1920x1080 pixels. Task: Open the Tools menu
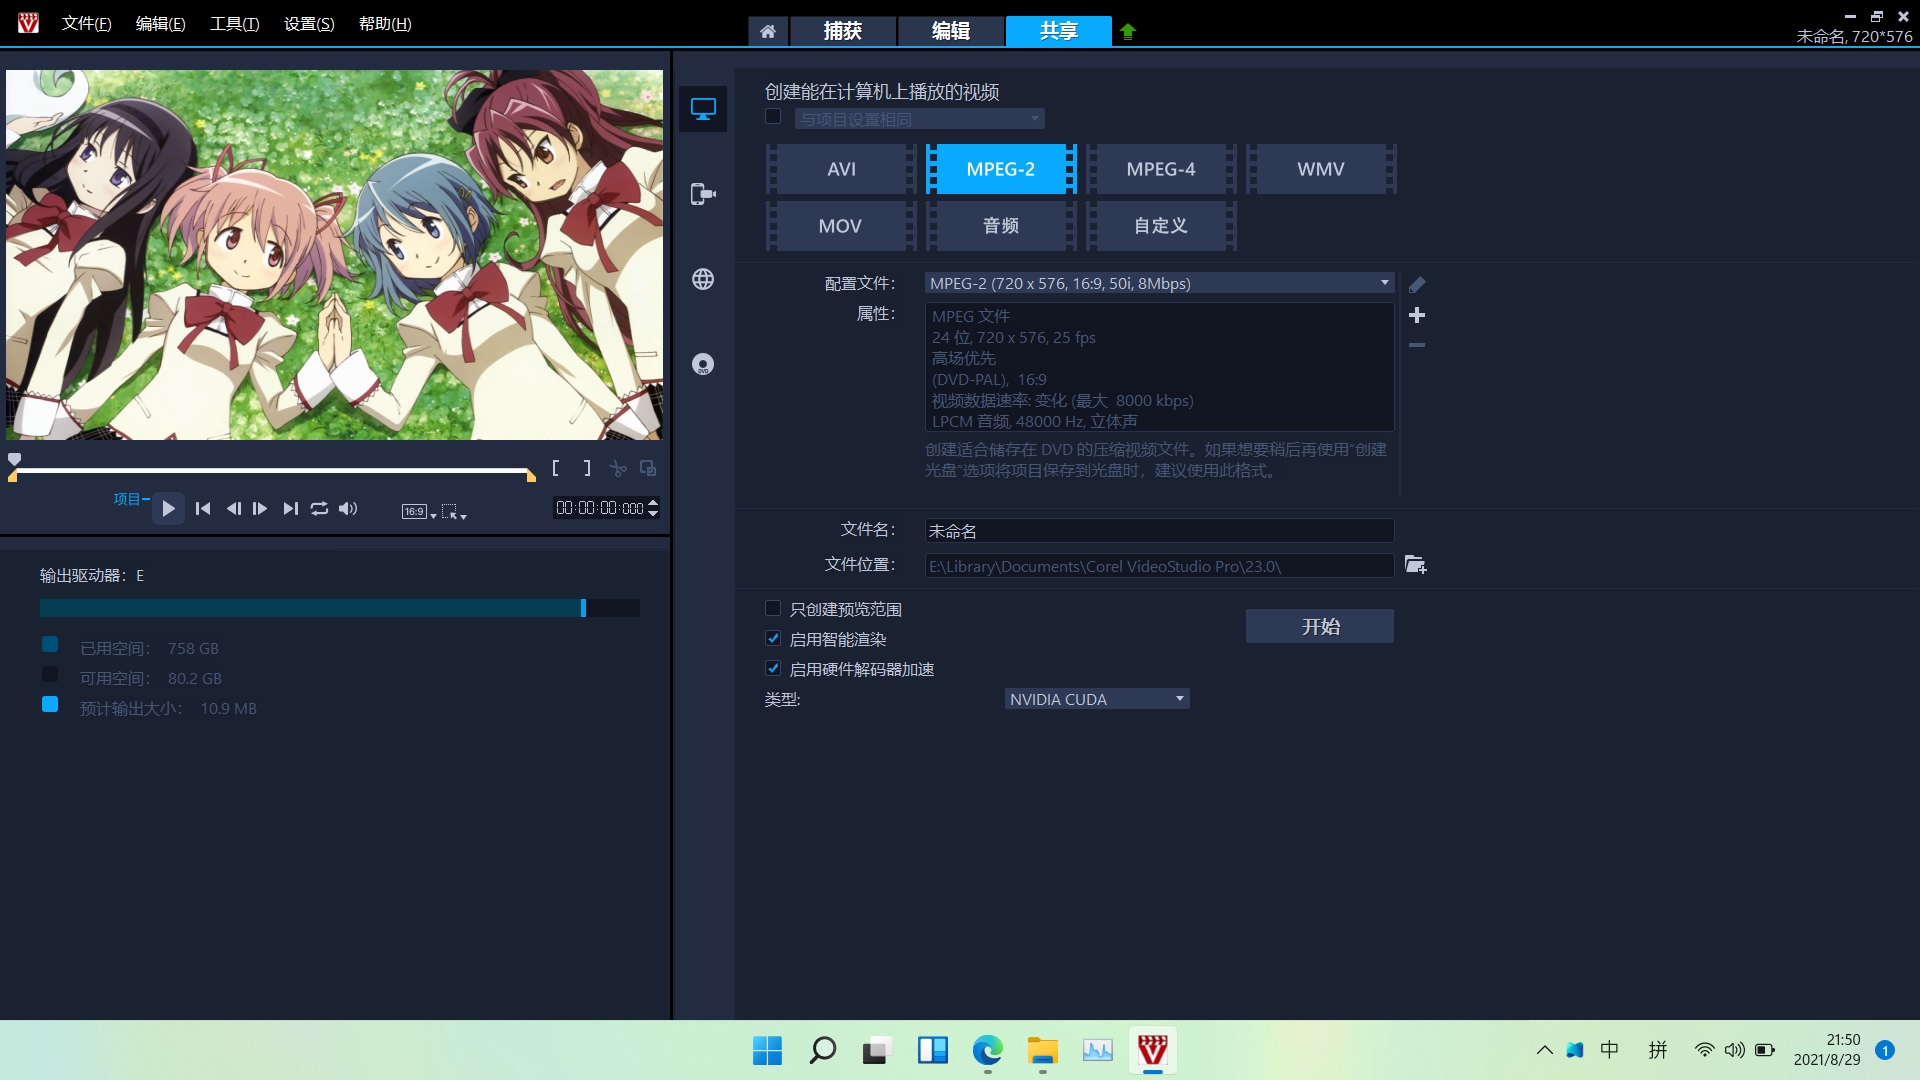[235, 24]
